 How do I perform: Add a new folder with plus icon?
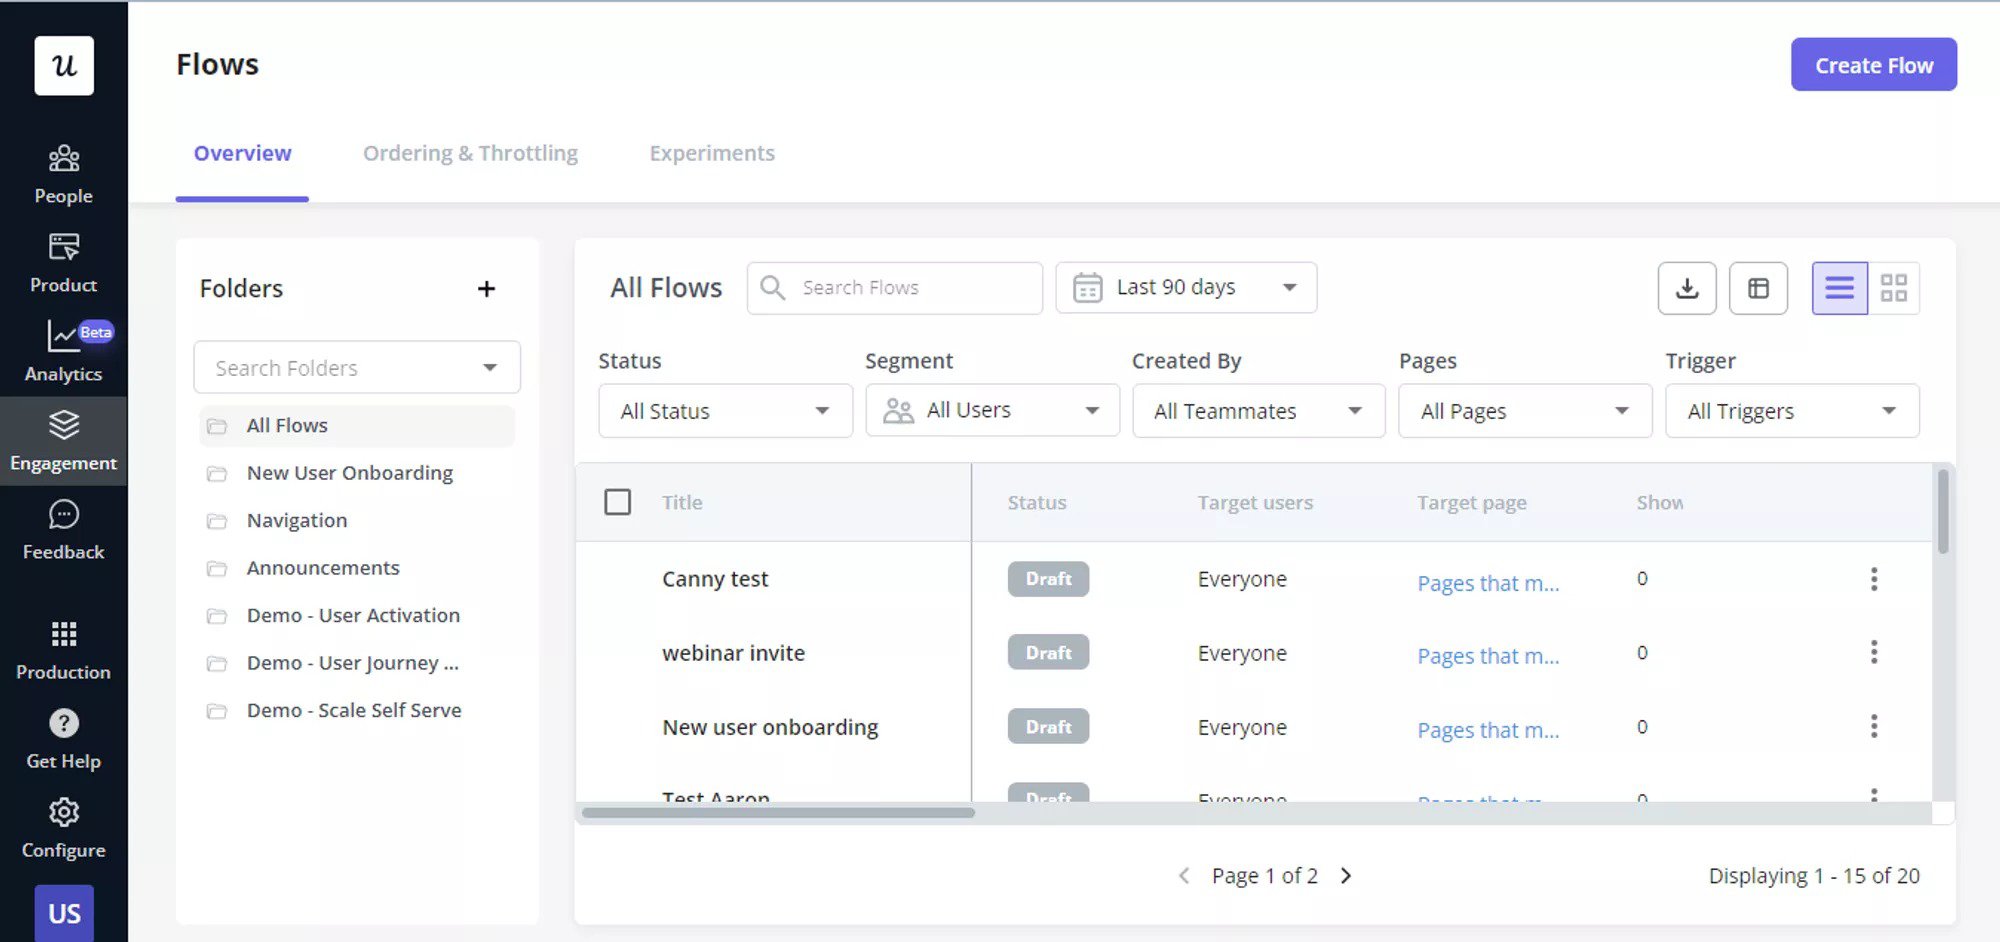pyautogui.click(x=486, y=289)
